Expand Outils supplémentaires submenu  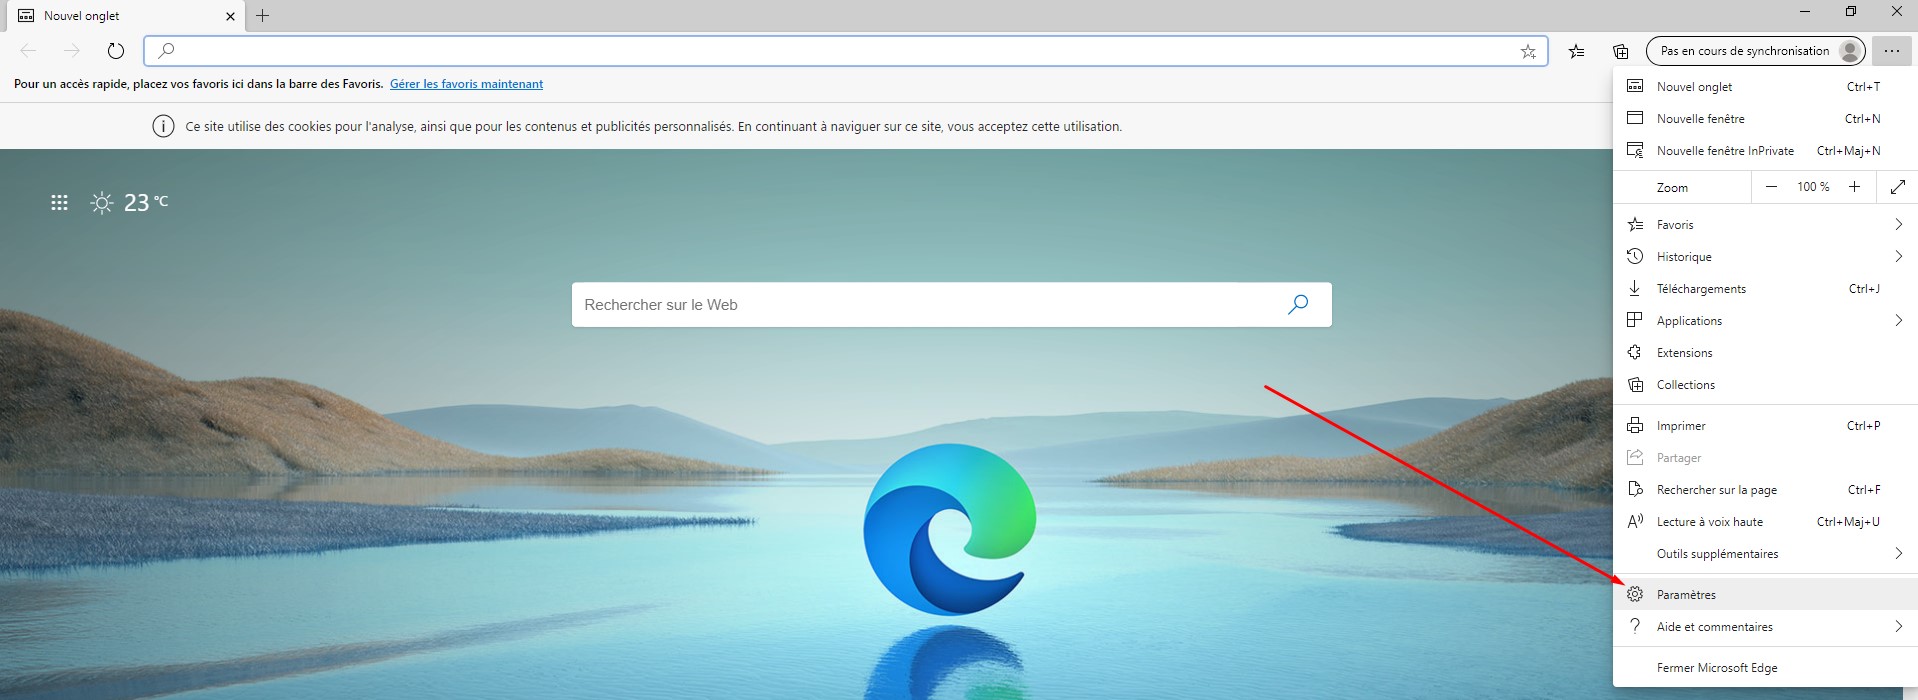click(x=1765, y=554)
